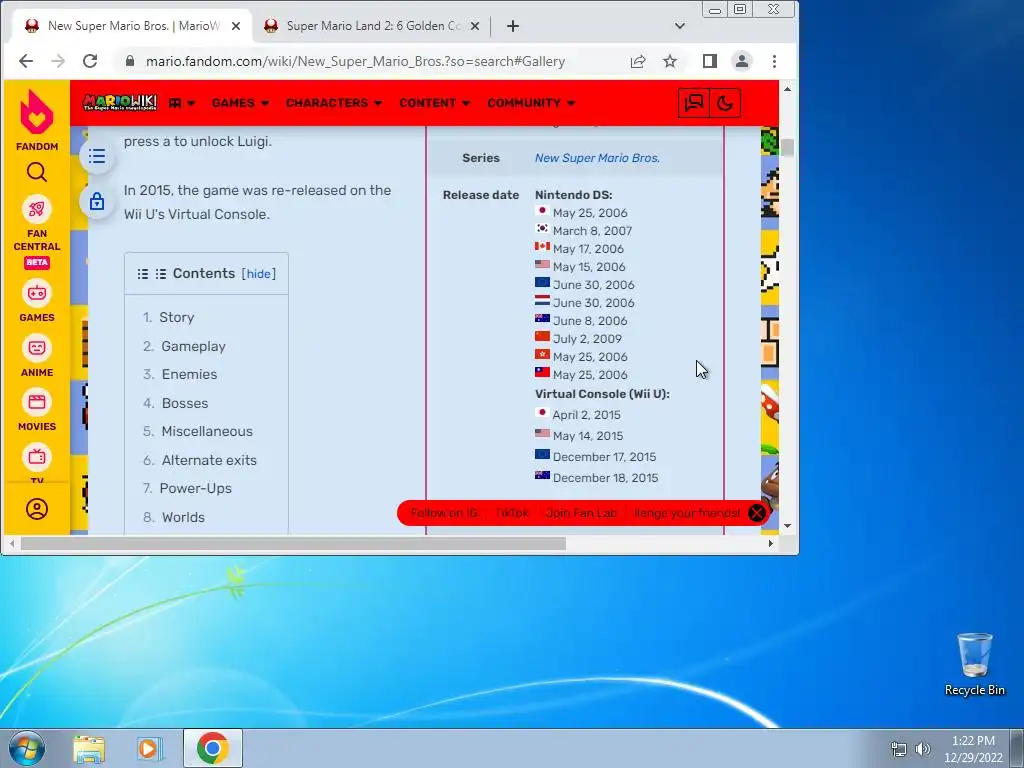Open volume control in system tray
This screenshot has height=768, width=1024.
click(x=922, y=749)
